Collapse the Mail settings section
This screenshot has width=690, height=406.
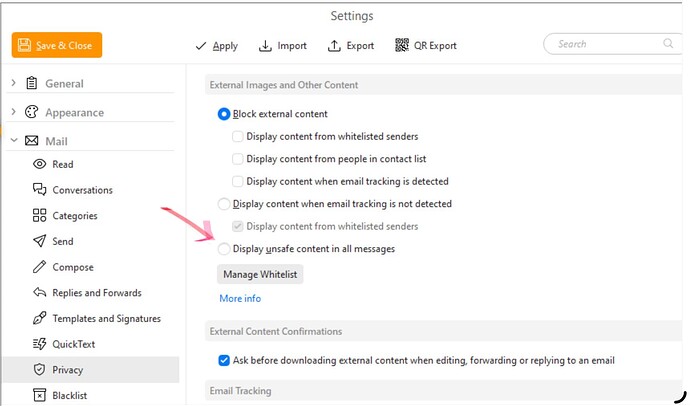14,140
